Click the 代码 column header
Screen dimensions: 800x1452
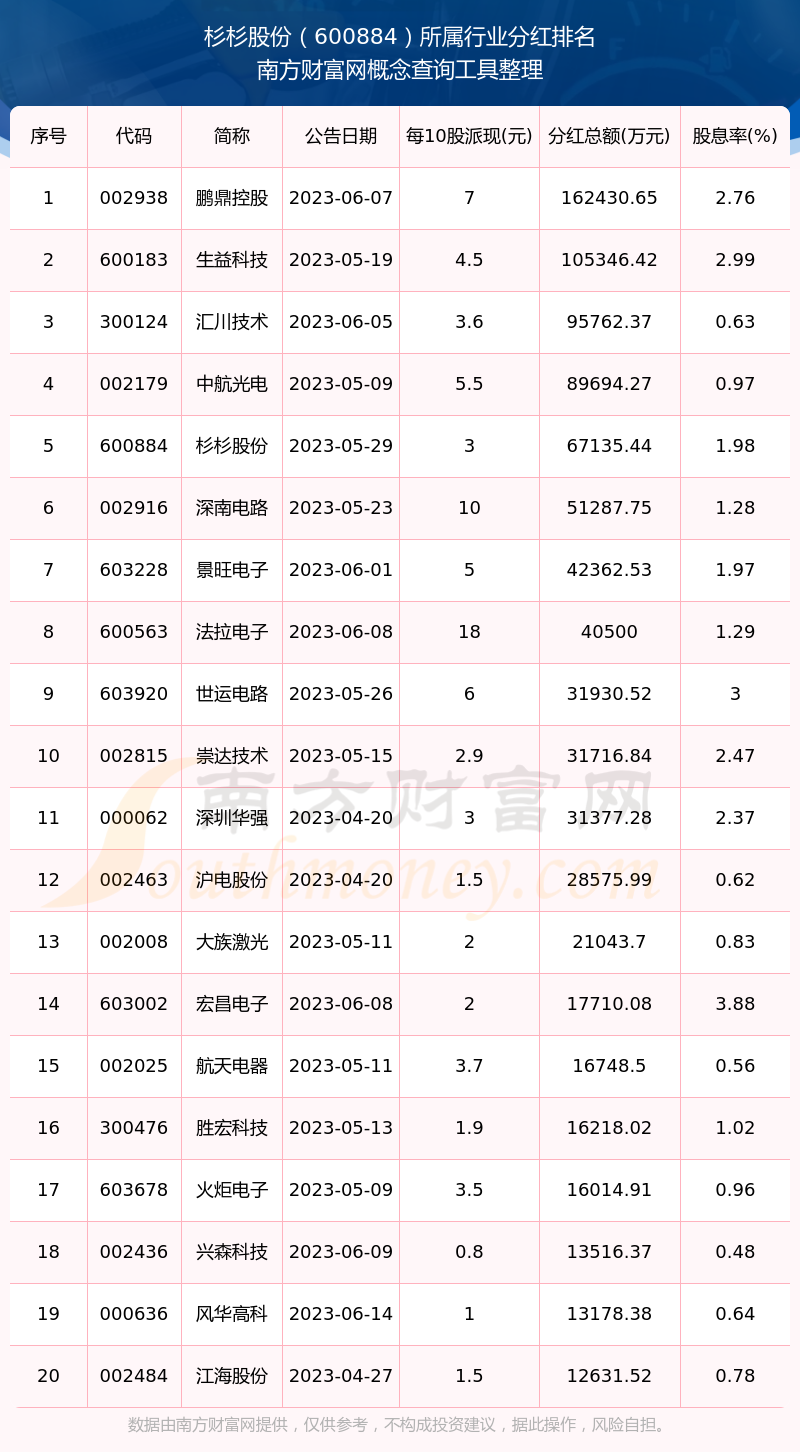(x=134, y=136)
